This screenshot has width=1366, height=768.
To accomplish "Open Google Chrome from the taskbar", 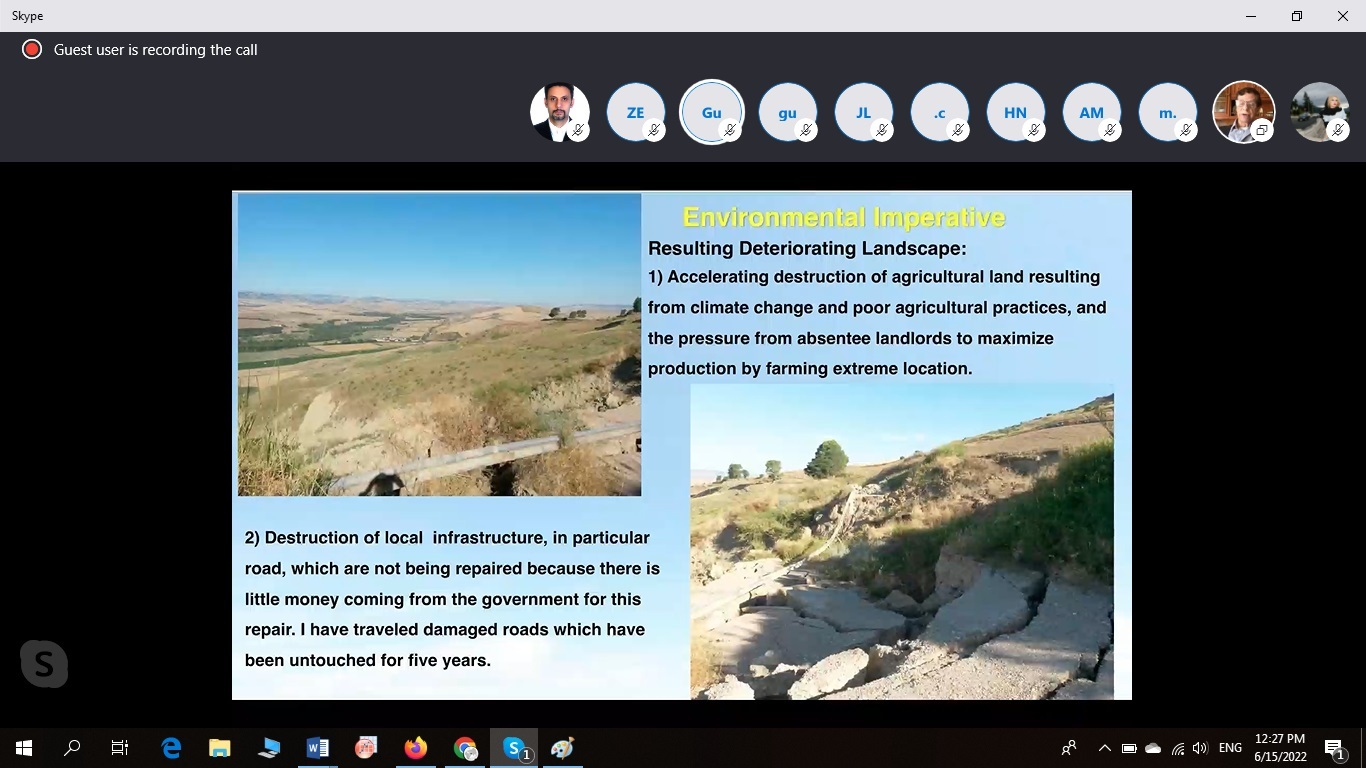I will [464, 747].
